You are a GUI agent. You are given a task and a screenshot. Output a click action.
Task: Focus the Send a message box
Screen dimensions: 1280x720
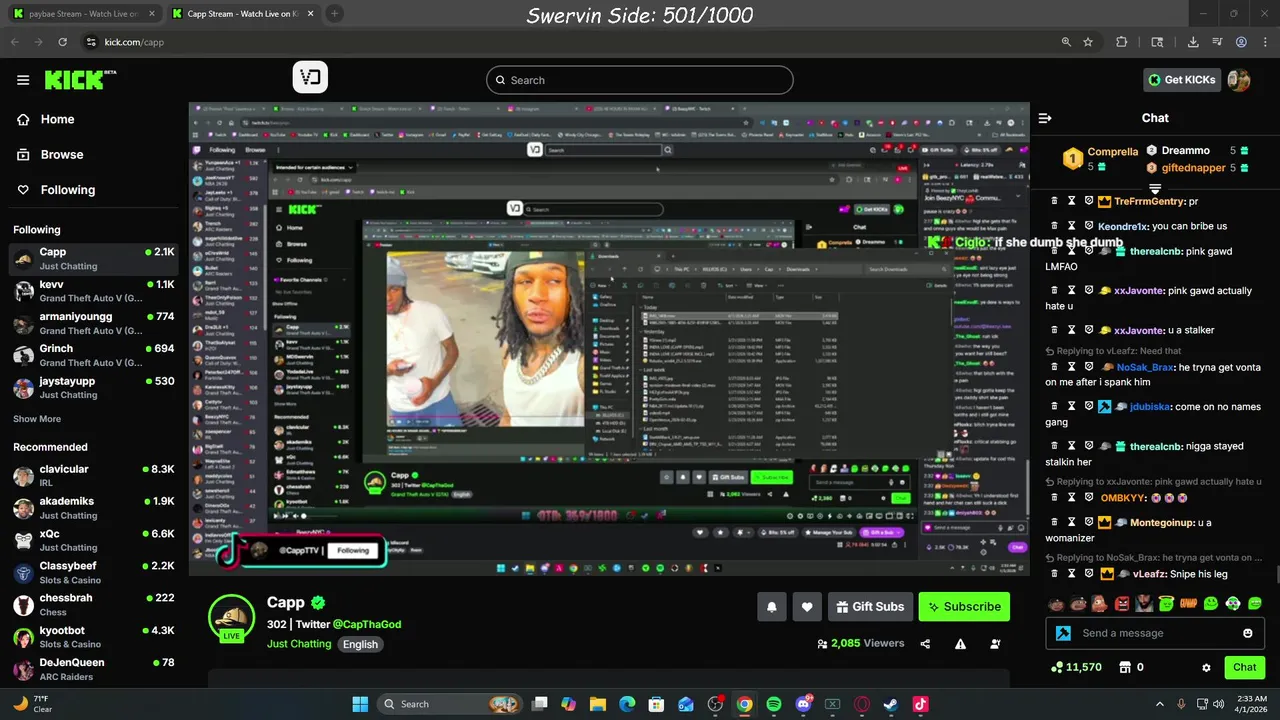tap(1155, 633)
